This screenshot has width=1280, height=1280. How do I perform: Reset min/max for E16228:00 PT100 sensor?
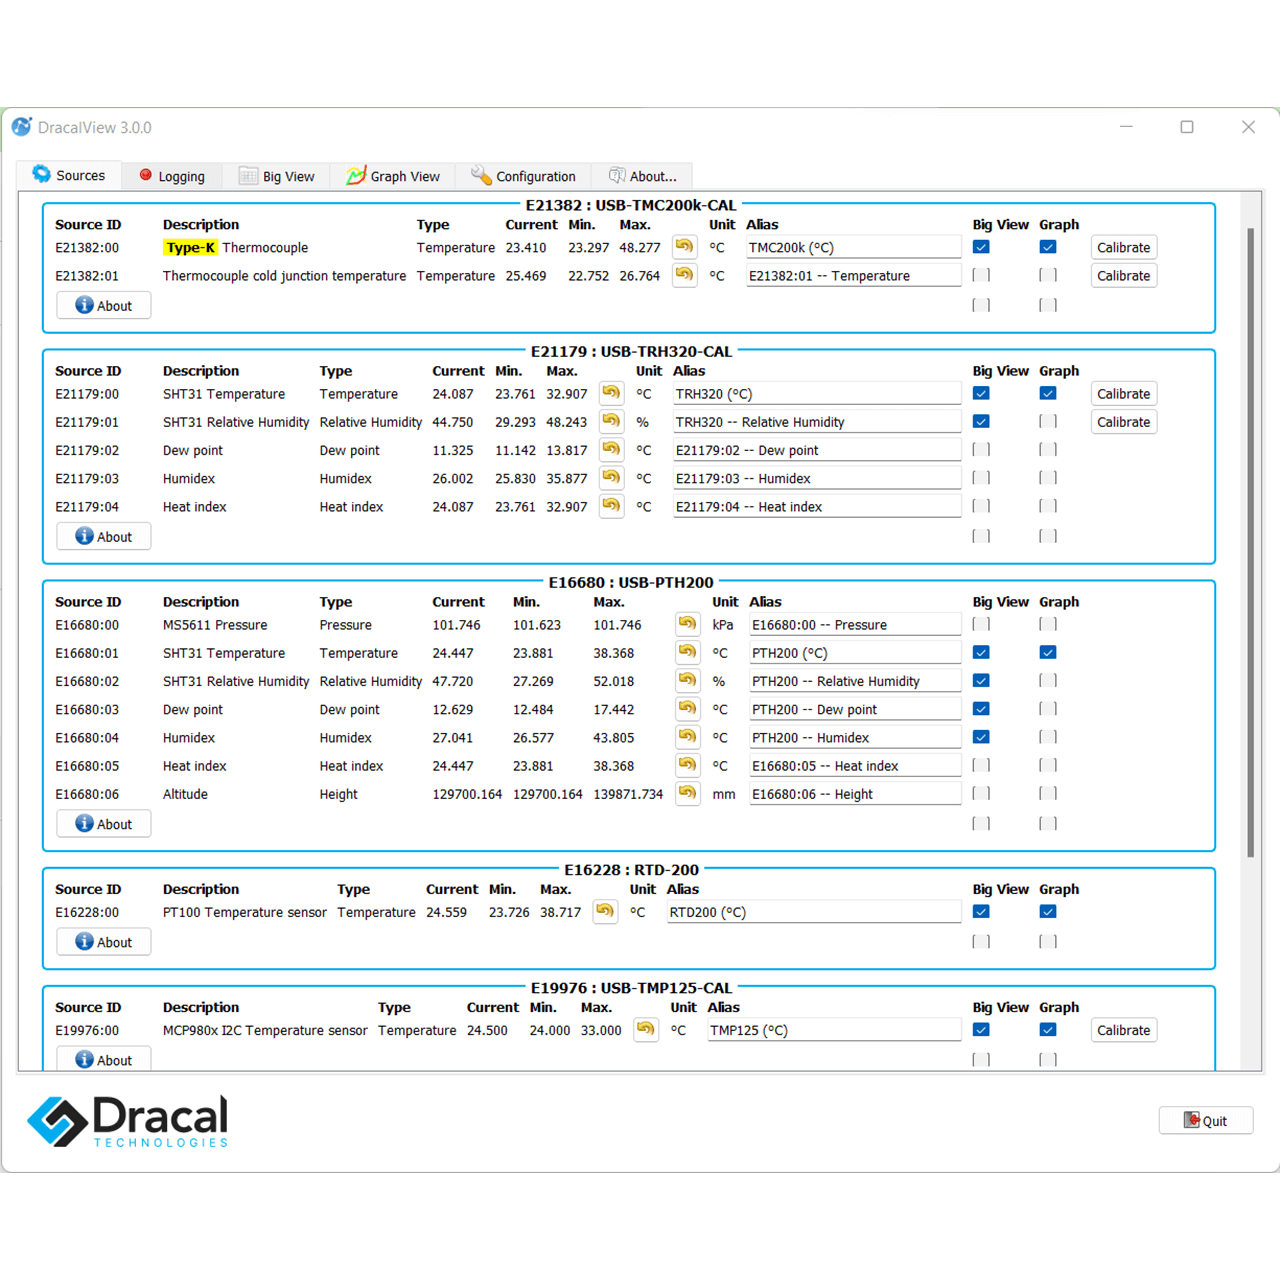[x=605, y=911]
